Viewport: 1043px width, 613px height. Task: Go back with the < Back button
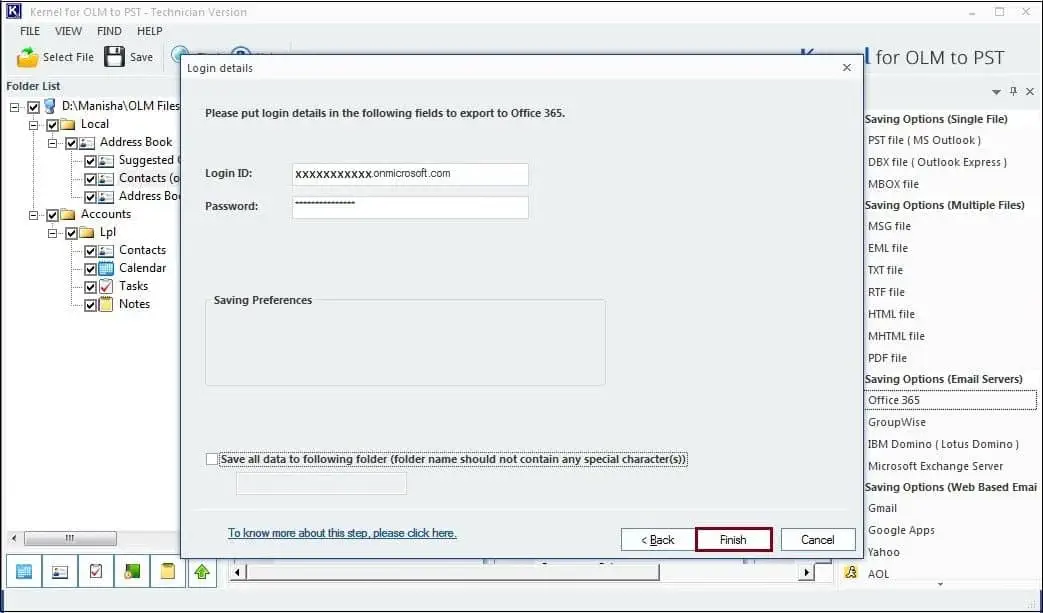pos(658,540)
